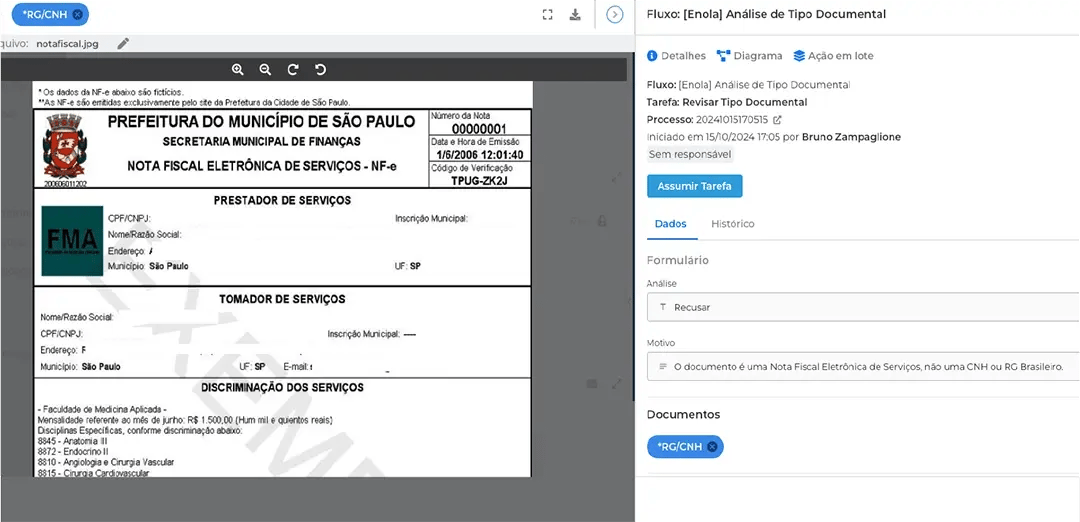
Task: Open process link icon next to 20241015170515
Action: pyautogui.click(x=777, y=120)
